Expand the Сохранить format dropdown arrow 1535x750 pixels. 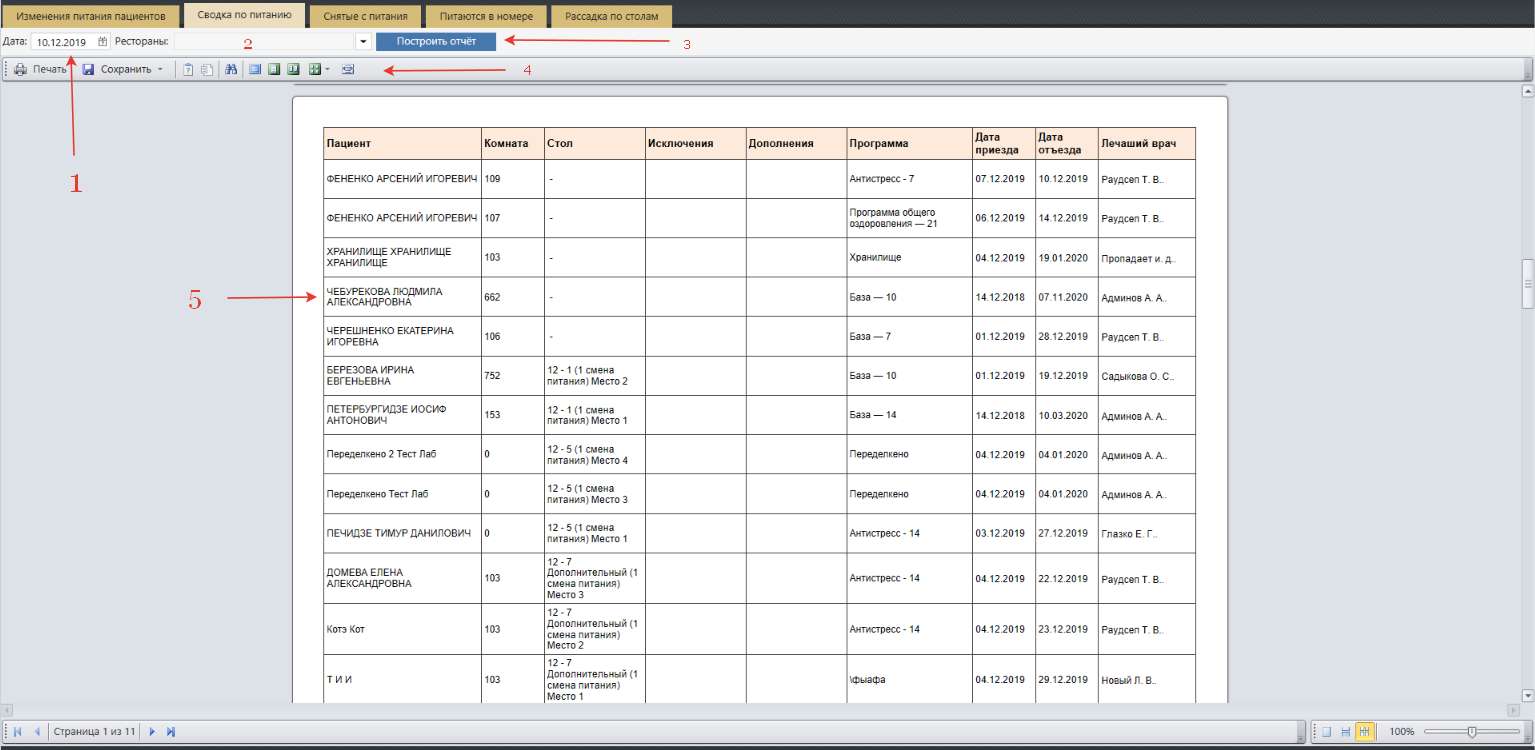(160, 70)
